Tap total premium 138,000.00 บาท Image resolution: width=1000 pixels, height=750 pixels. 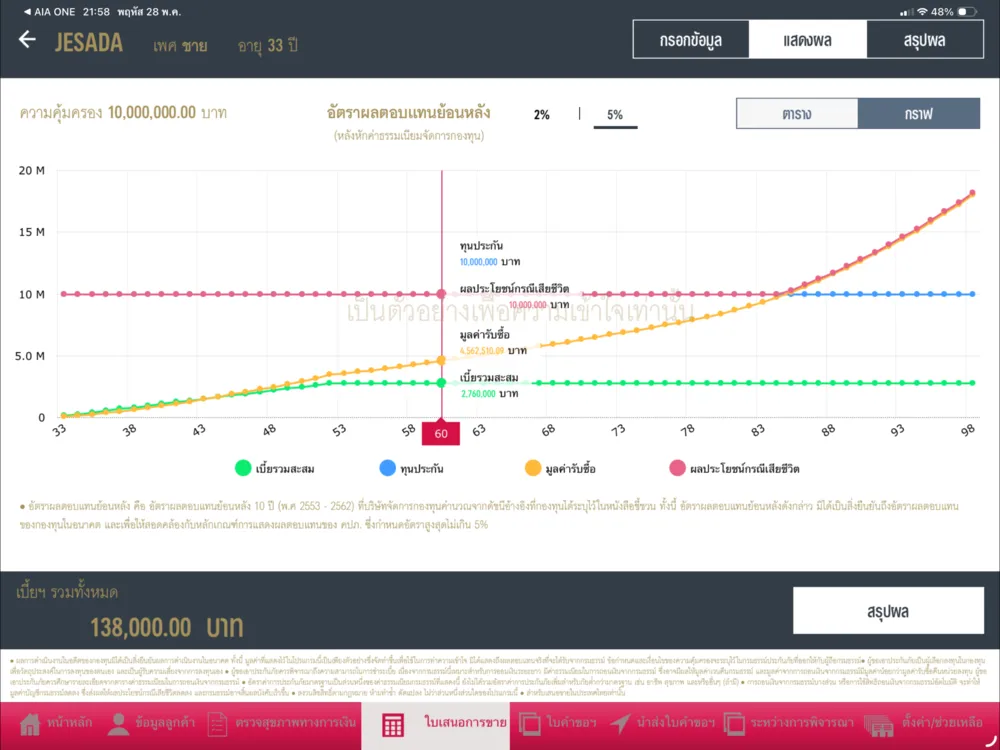tap(166, 627)
